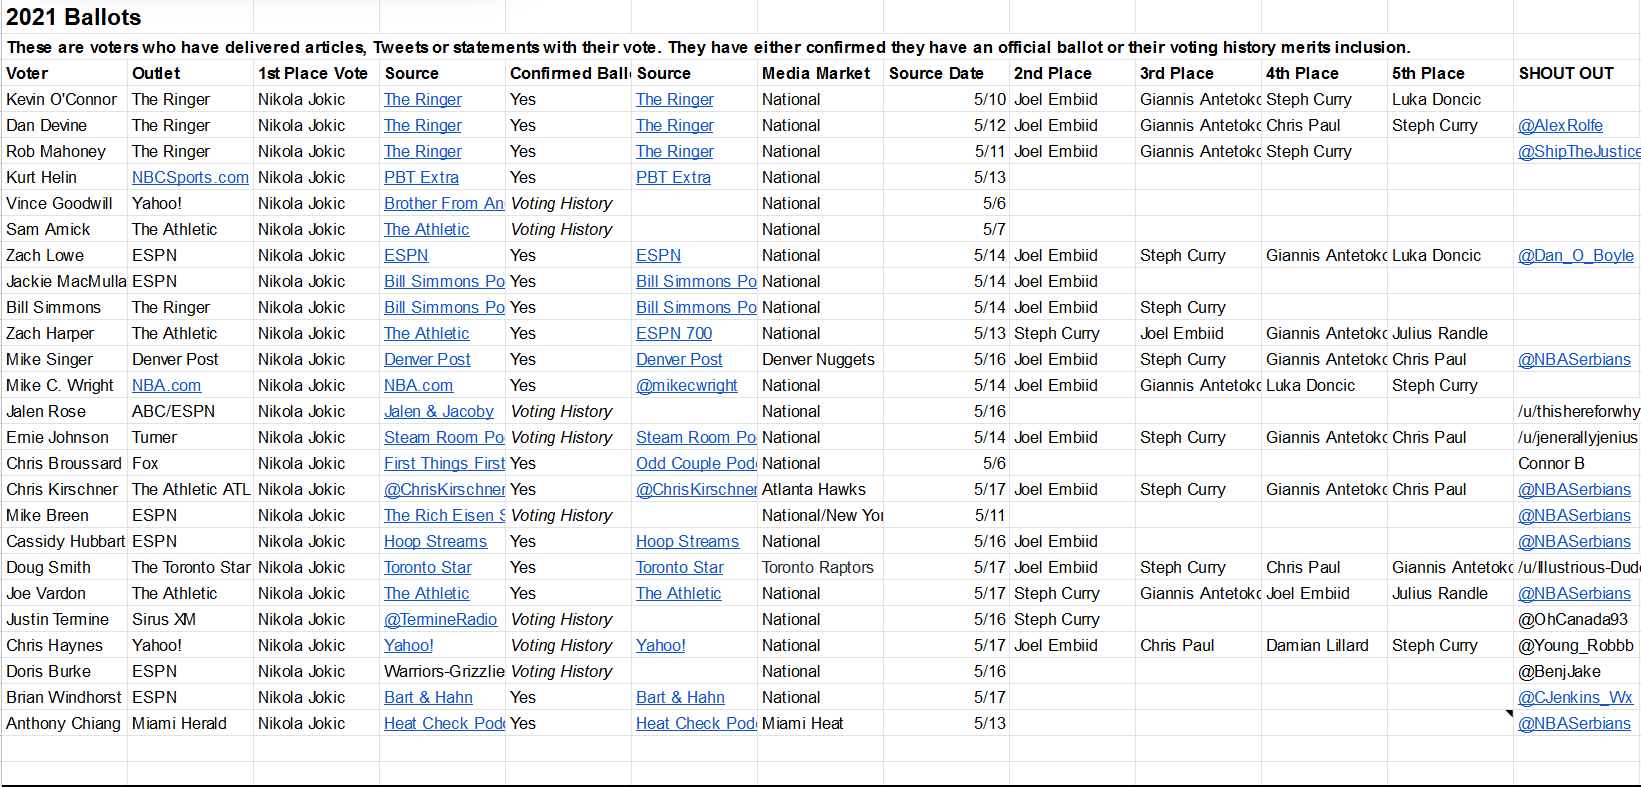The width and height of the screenshot is (1641, 787).
Task: Open the First Things First link
Action: (444, 463)
